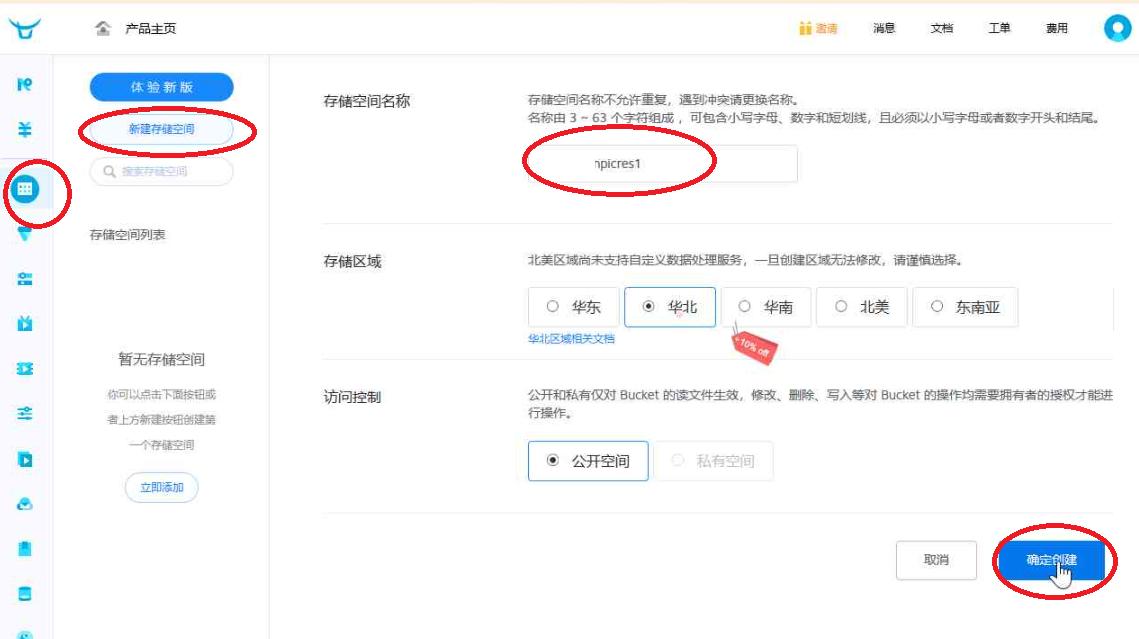Click the 取消 cancel button

click(935, 560)
